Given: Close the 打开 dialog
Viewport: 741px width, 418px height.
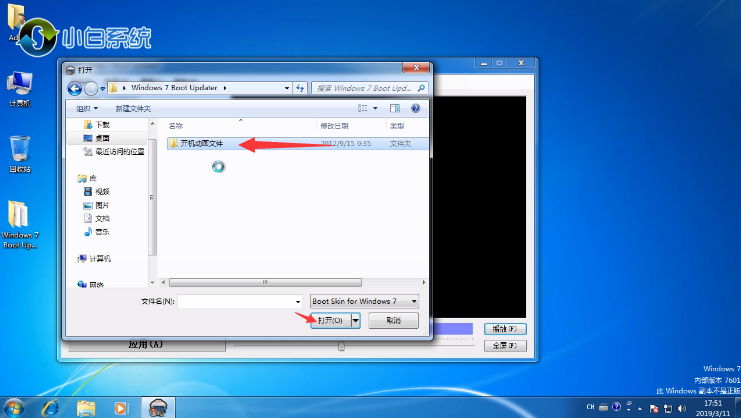Looking at the screenshot, I should [x=416, y=68].
